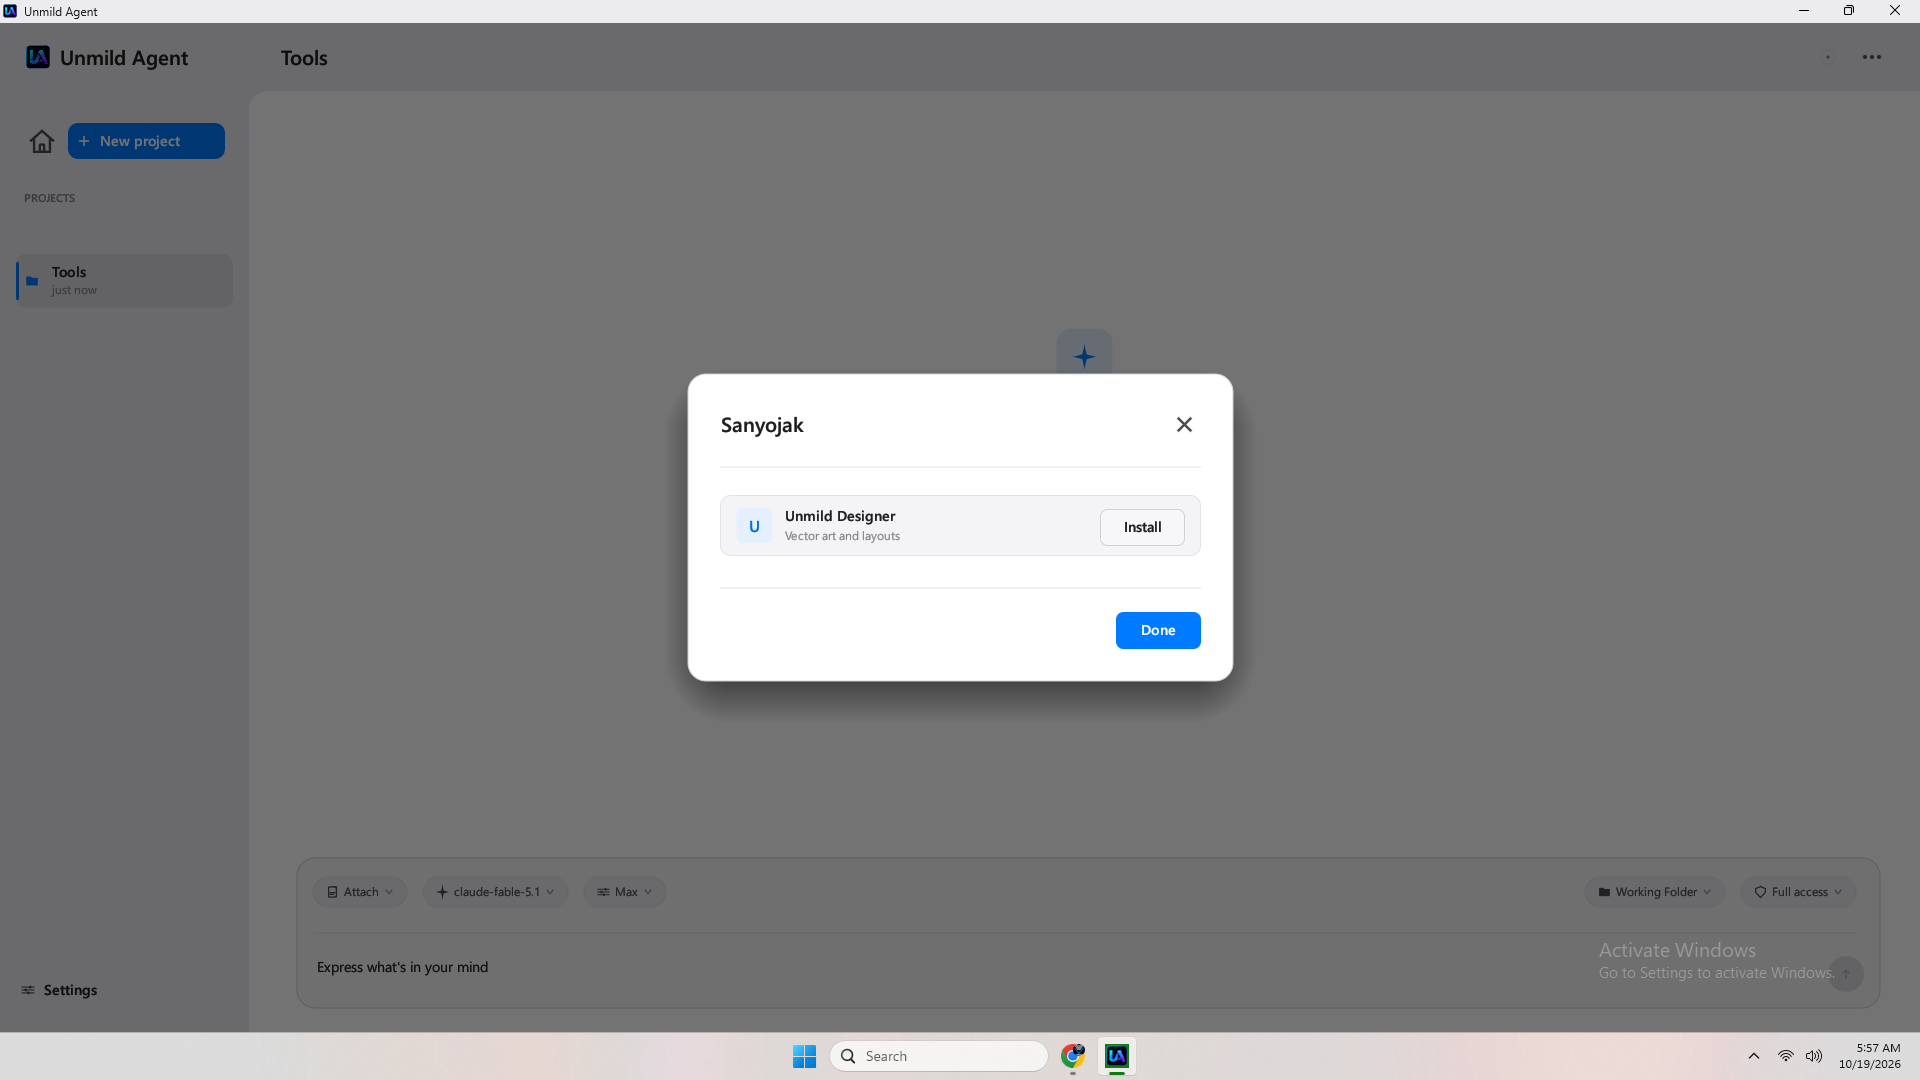The image size is (1920, 1080).
Task: Expand the Max effort dropdown
Action: 624,892
